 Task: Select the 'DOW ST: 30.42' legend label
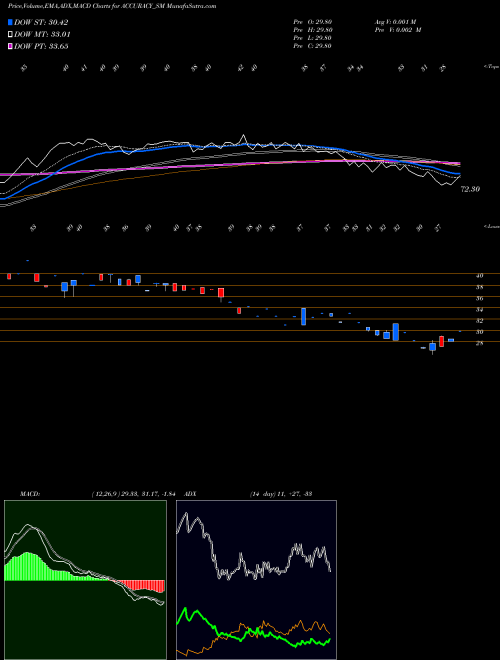pos(41,22)
